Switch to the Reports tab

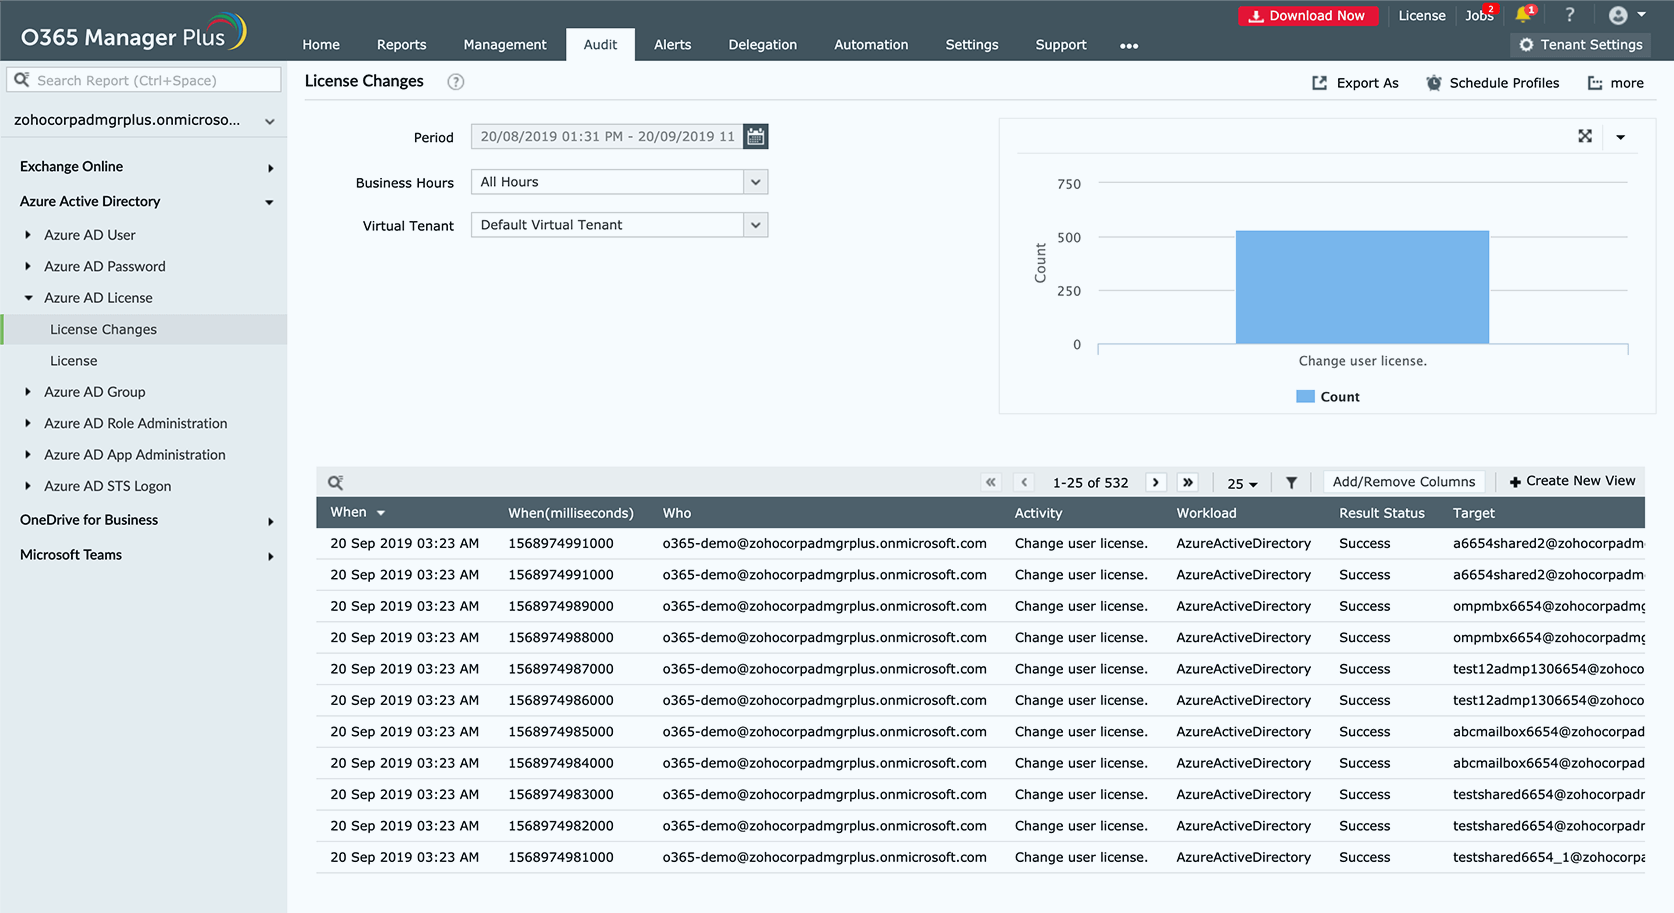401,45
